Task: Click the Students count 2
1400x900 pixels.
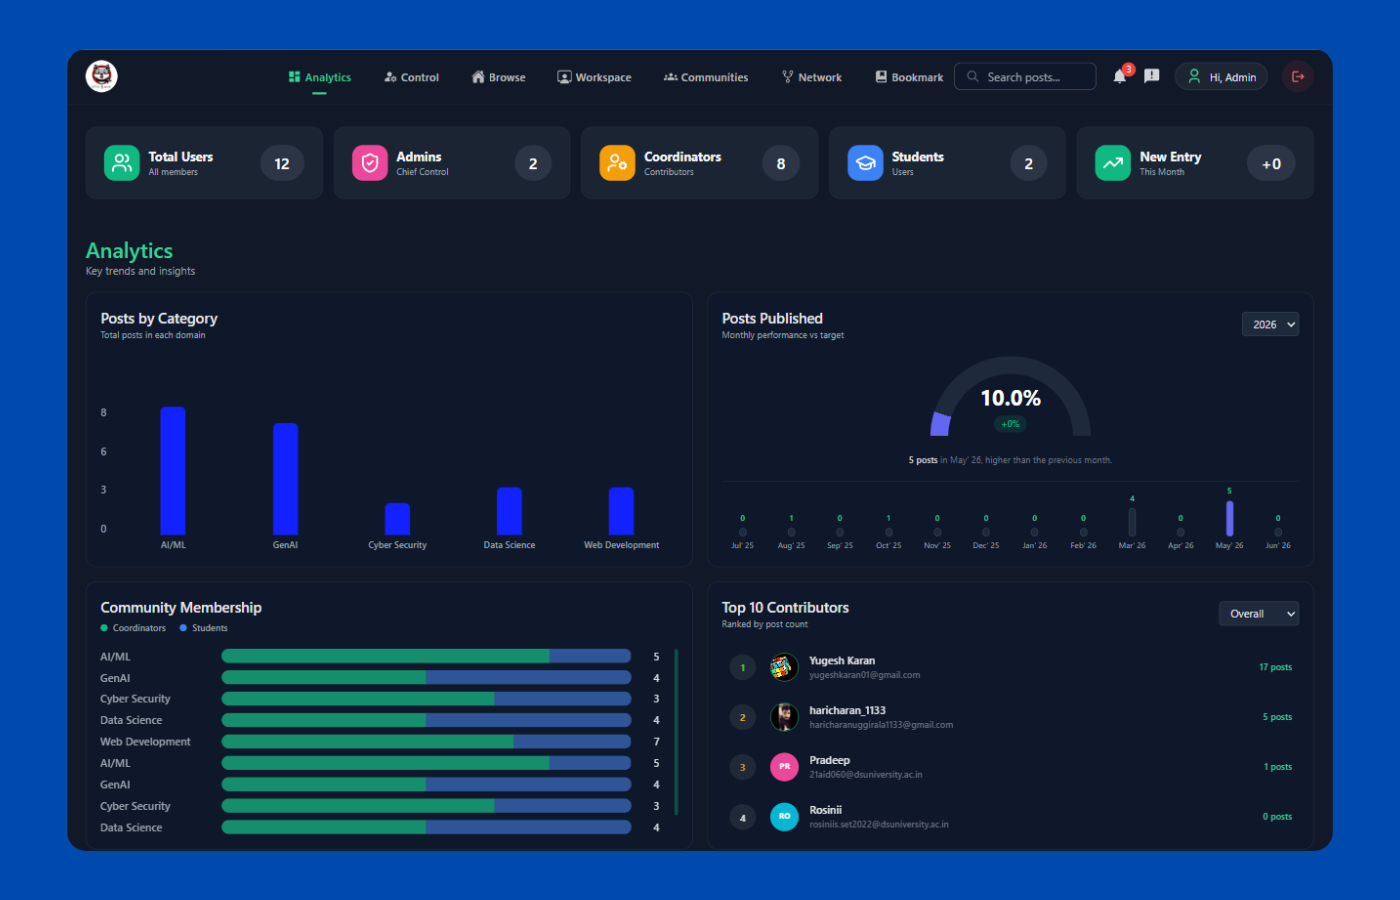Action: tap(1029, 164)
